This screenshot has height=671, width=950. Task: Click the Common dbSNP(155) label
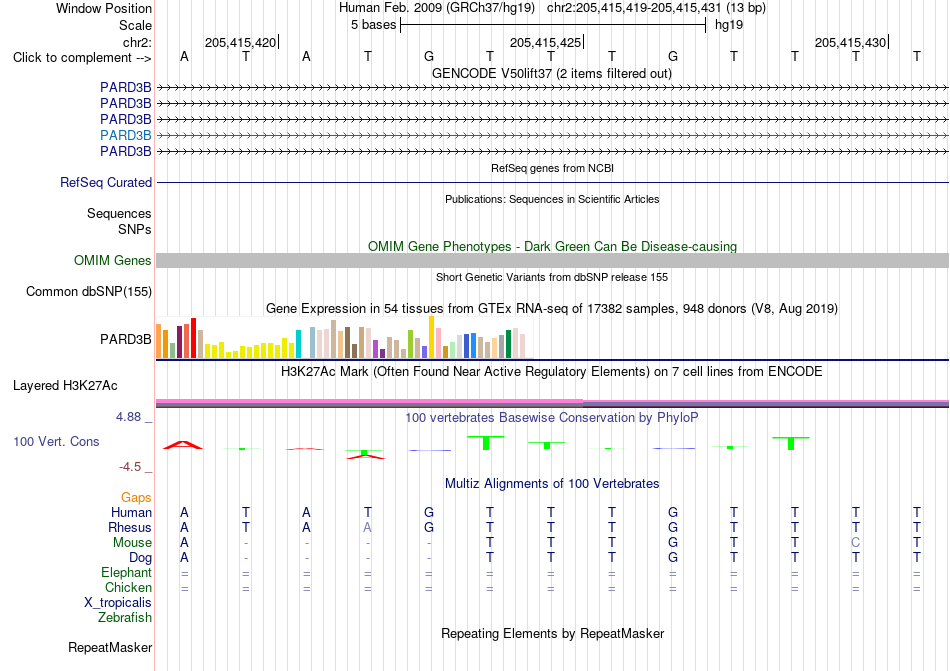tap(89, 291)
